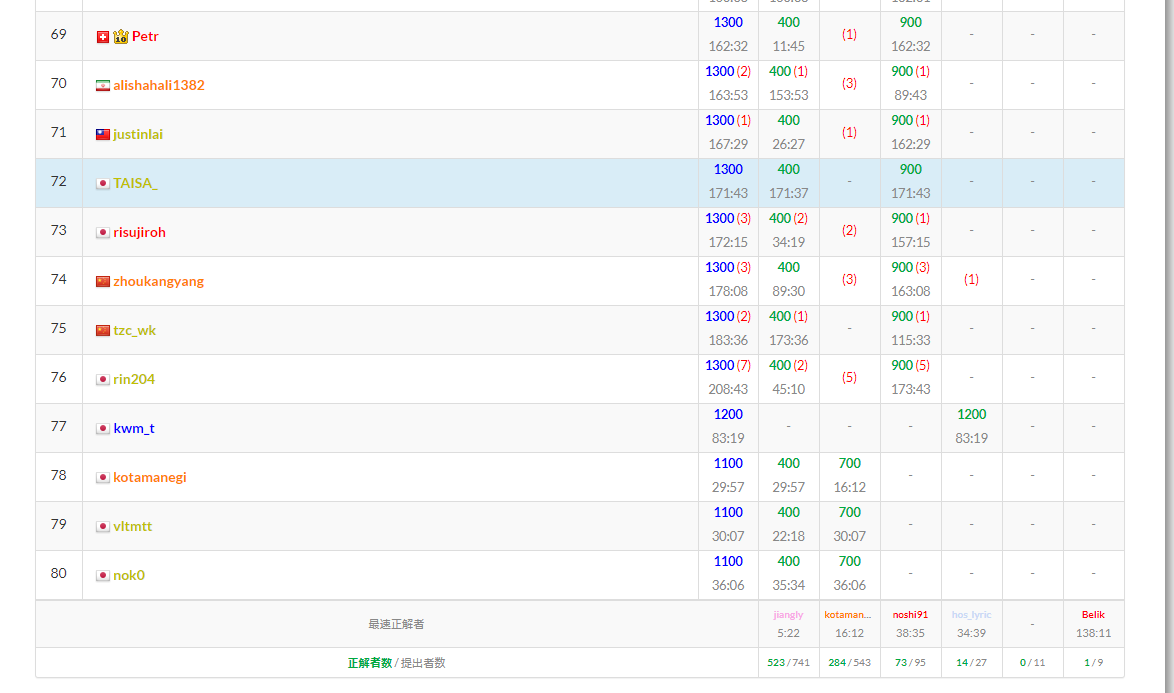This screenshot has height=693, width=1174.
Task: Click the China flag beside tzc_wk
Action: pos(103,331)
